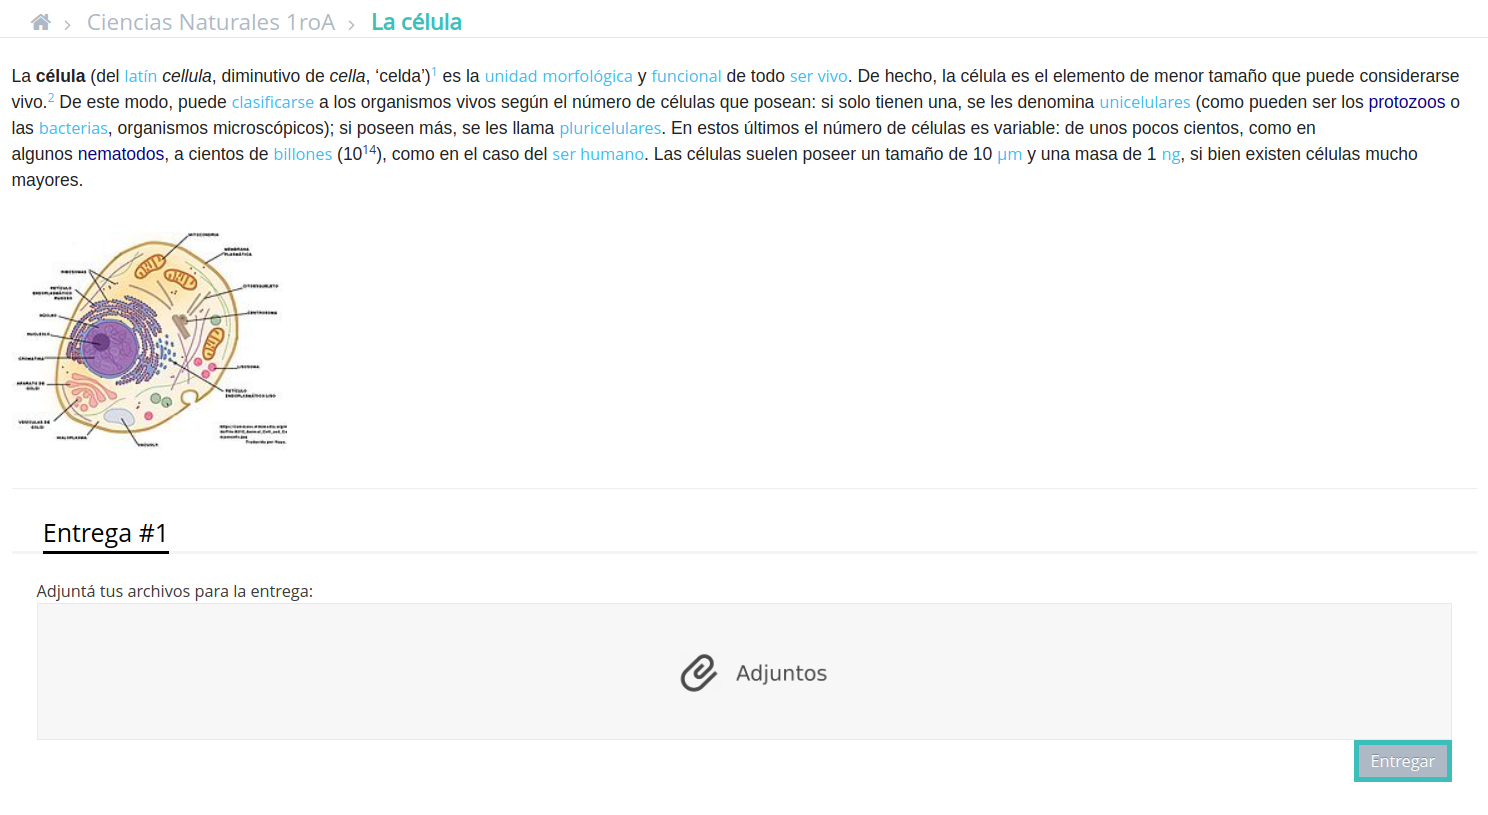Go to the home icon in breadcrumb

click(x=41, y=22)
